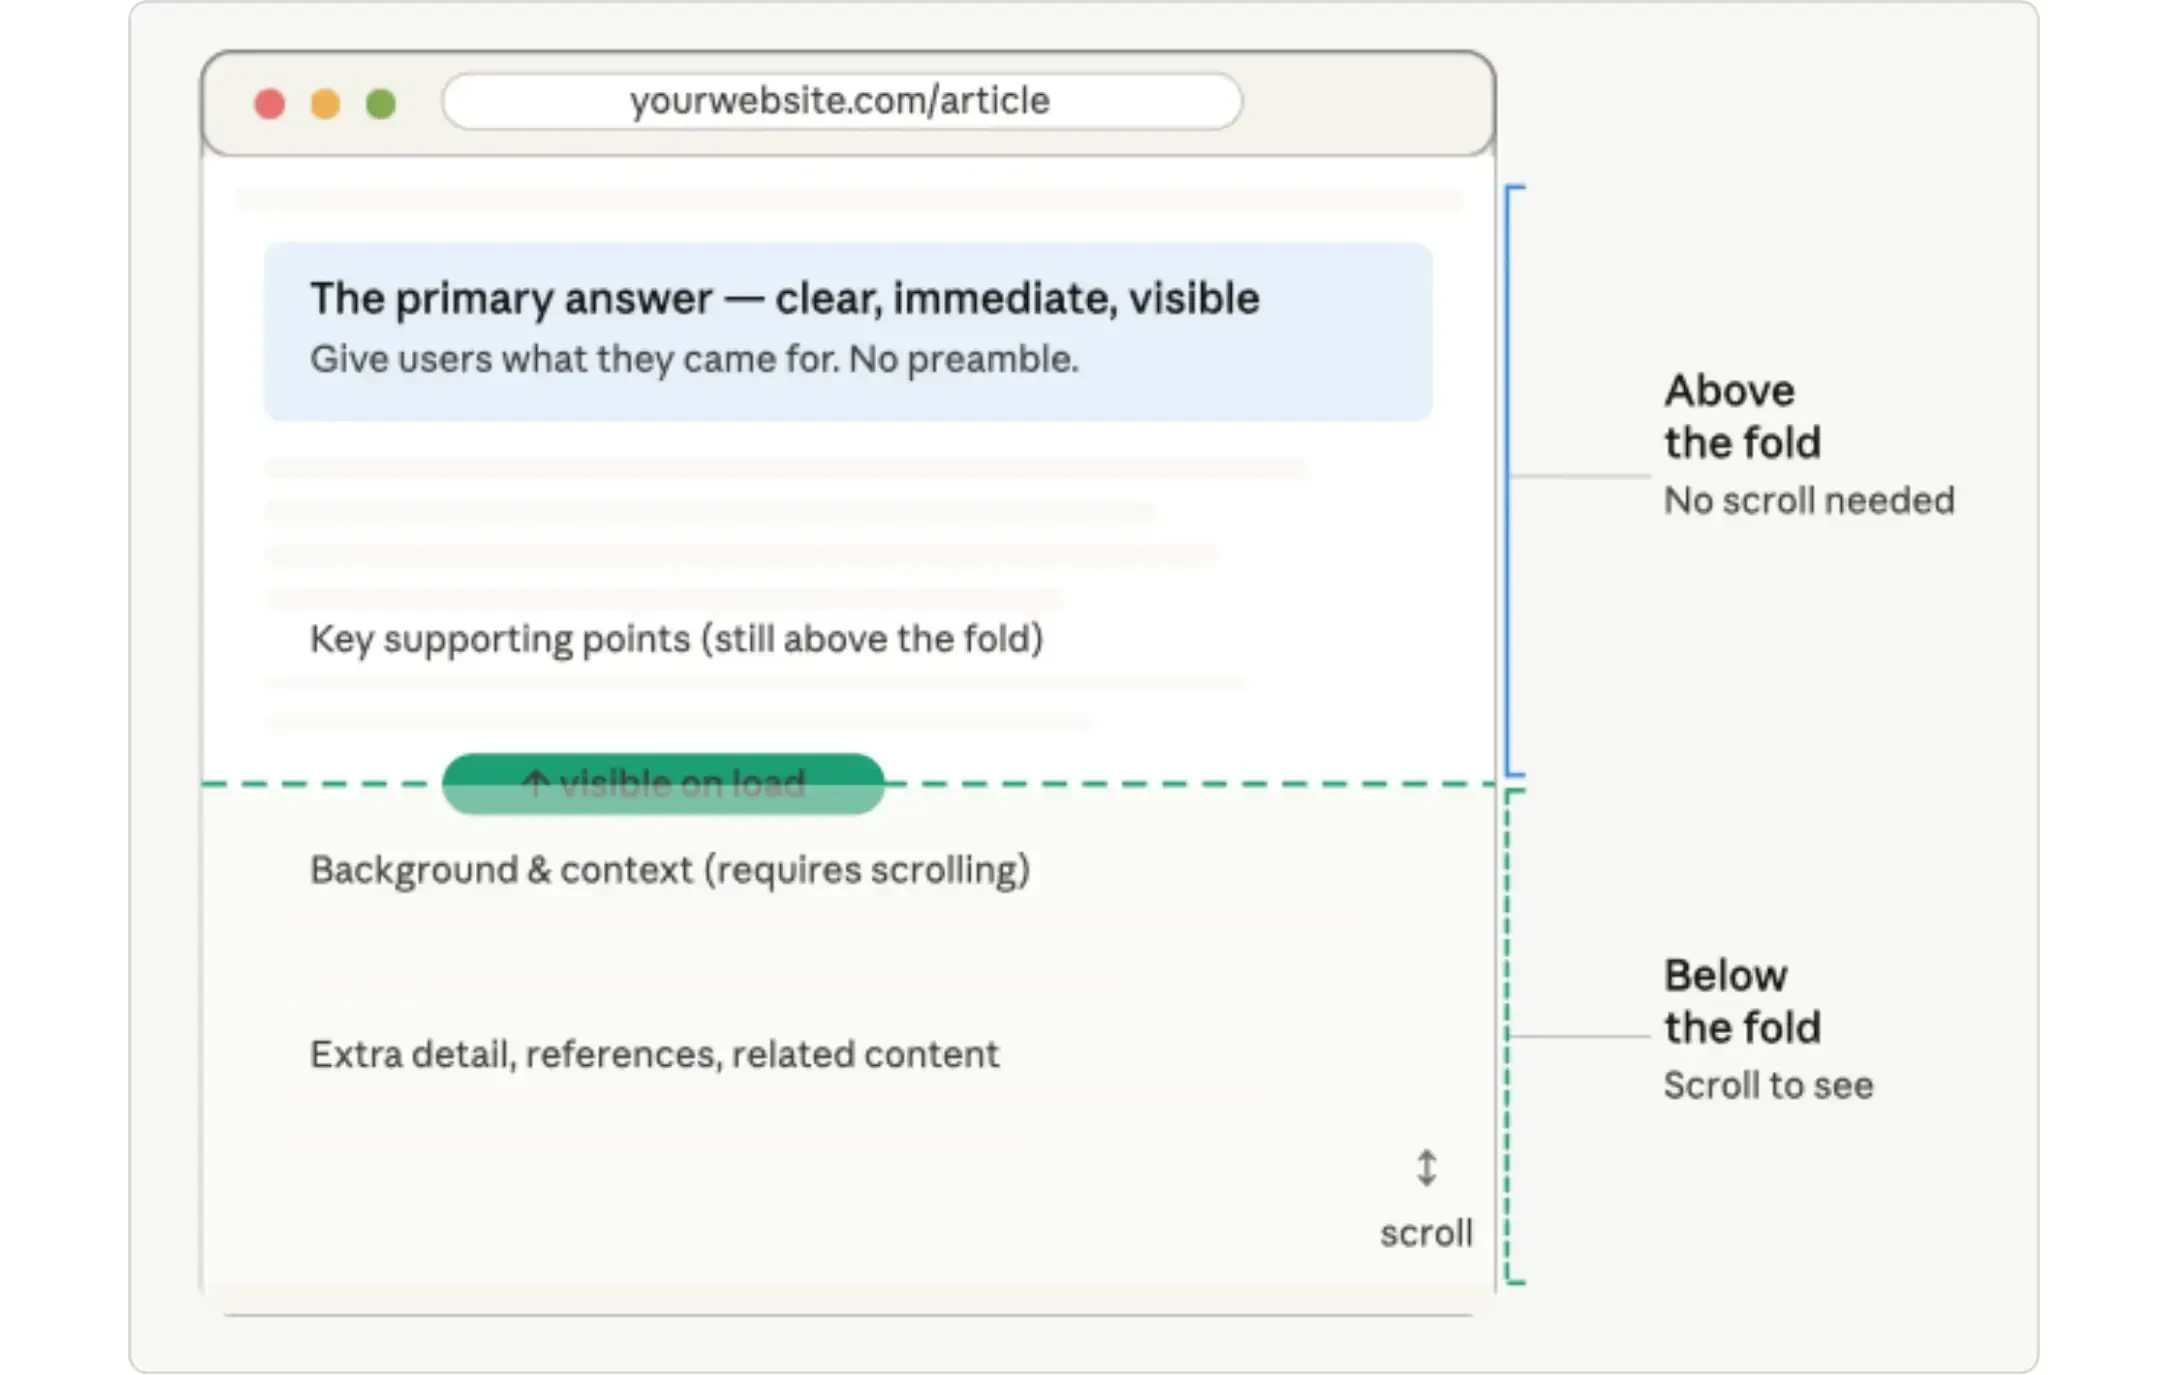Click the green maximize dot

tap(381, 104)
